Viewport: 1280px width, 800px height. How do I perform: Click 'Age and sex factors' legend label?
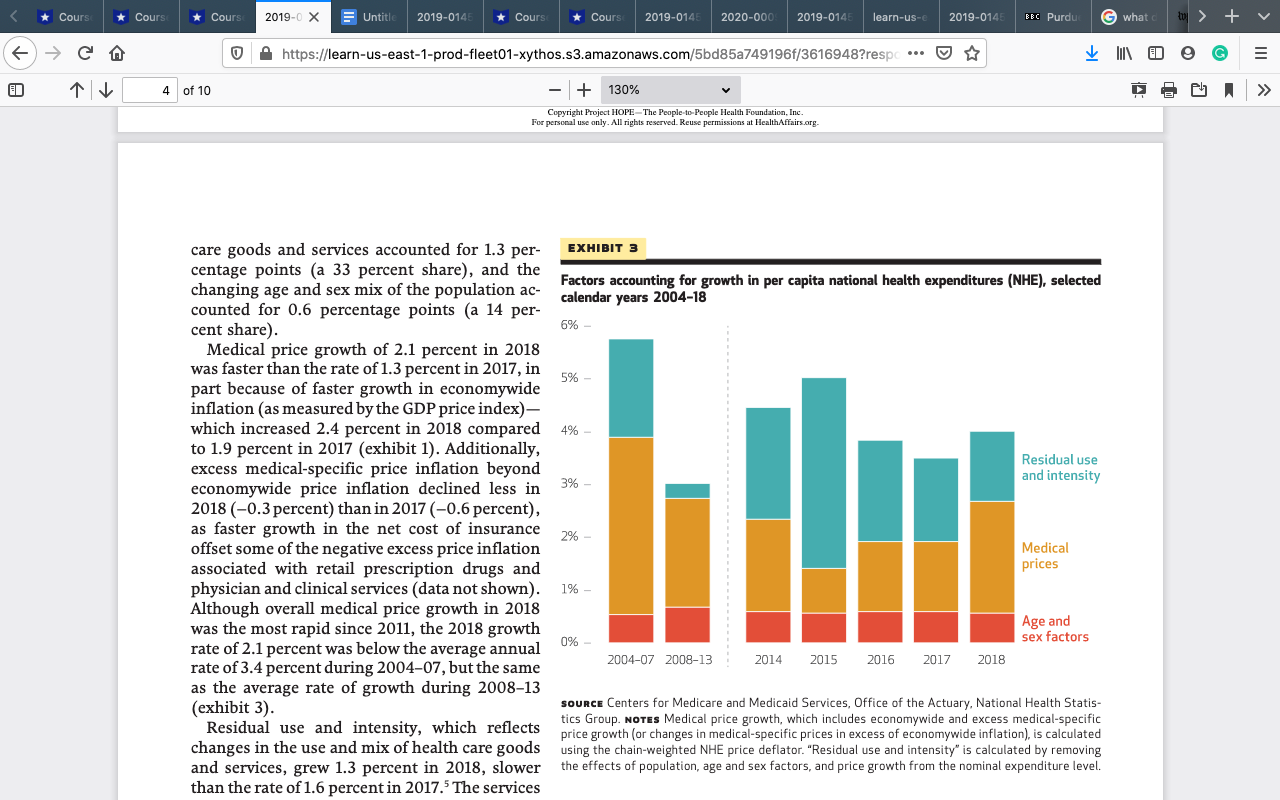[1055, 629]
